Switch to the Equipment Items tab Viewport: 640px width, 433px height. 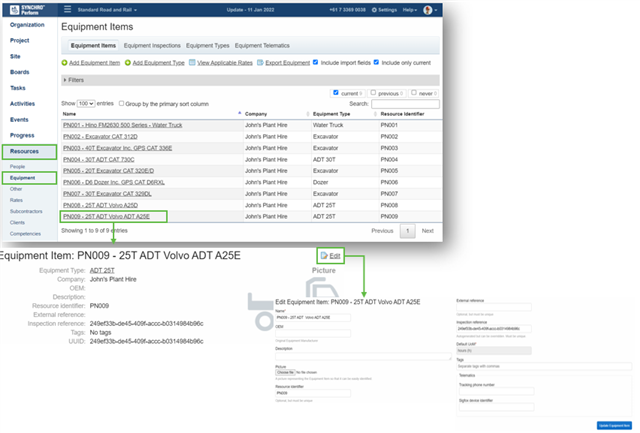[93, 46]
